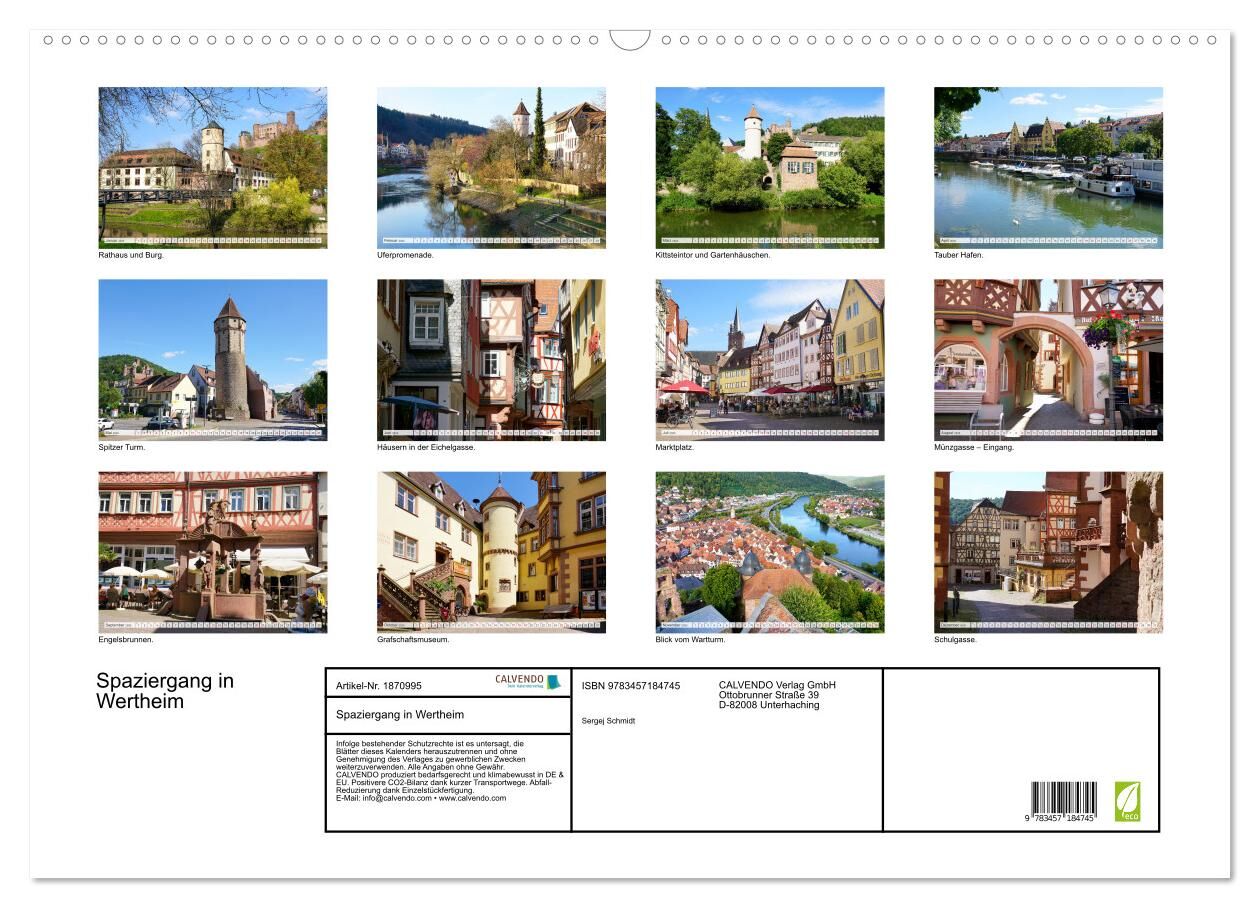Click the green eco leaf icon

(1127, 801)
